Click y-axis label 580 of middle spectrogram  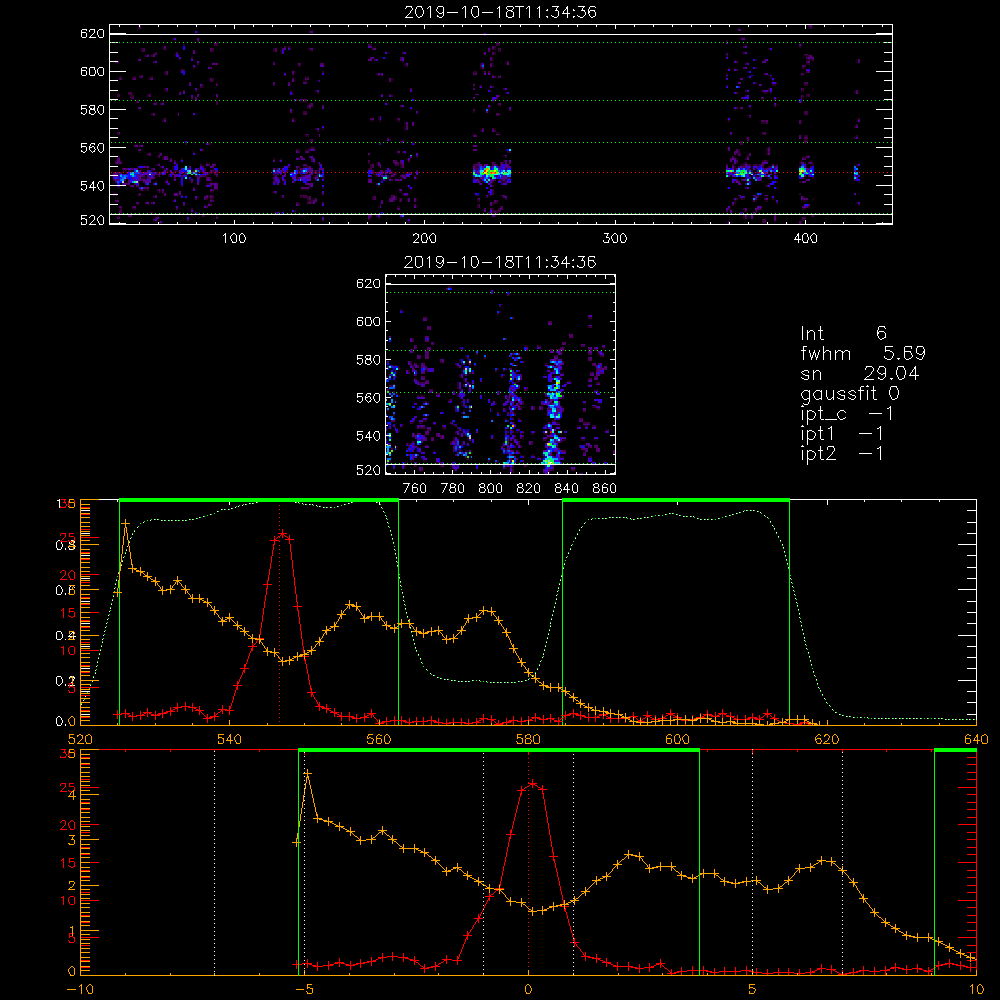(368, 360)
